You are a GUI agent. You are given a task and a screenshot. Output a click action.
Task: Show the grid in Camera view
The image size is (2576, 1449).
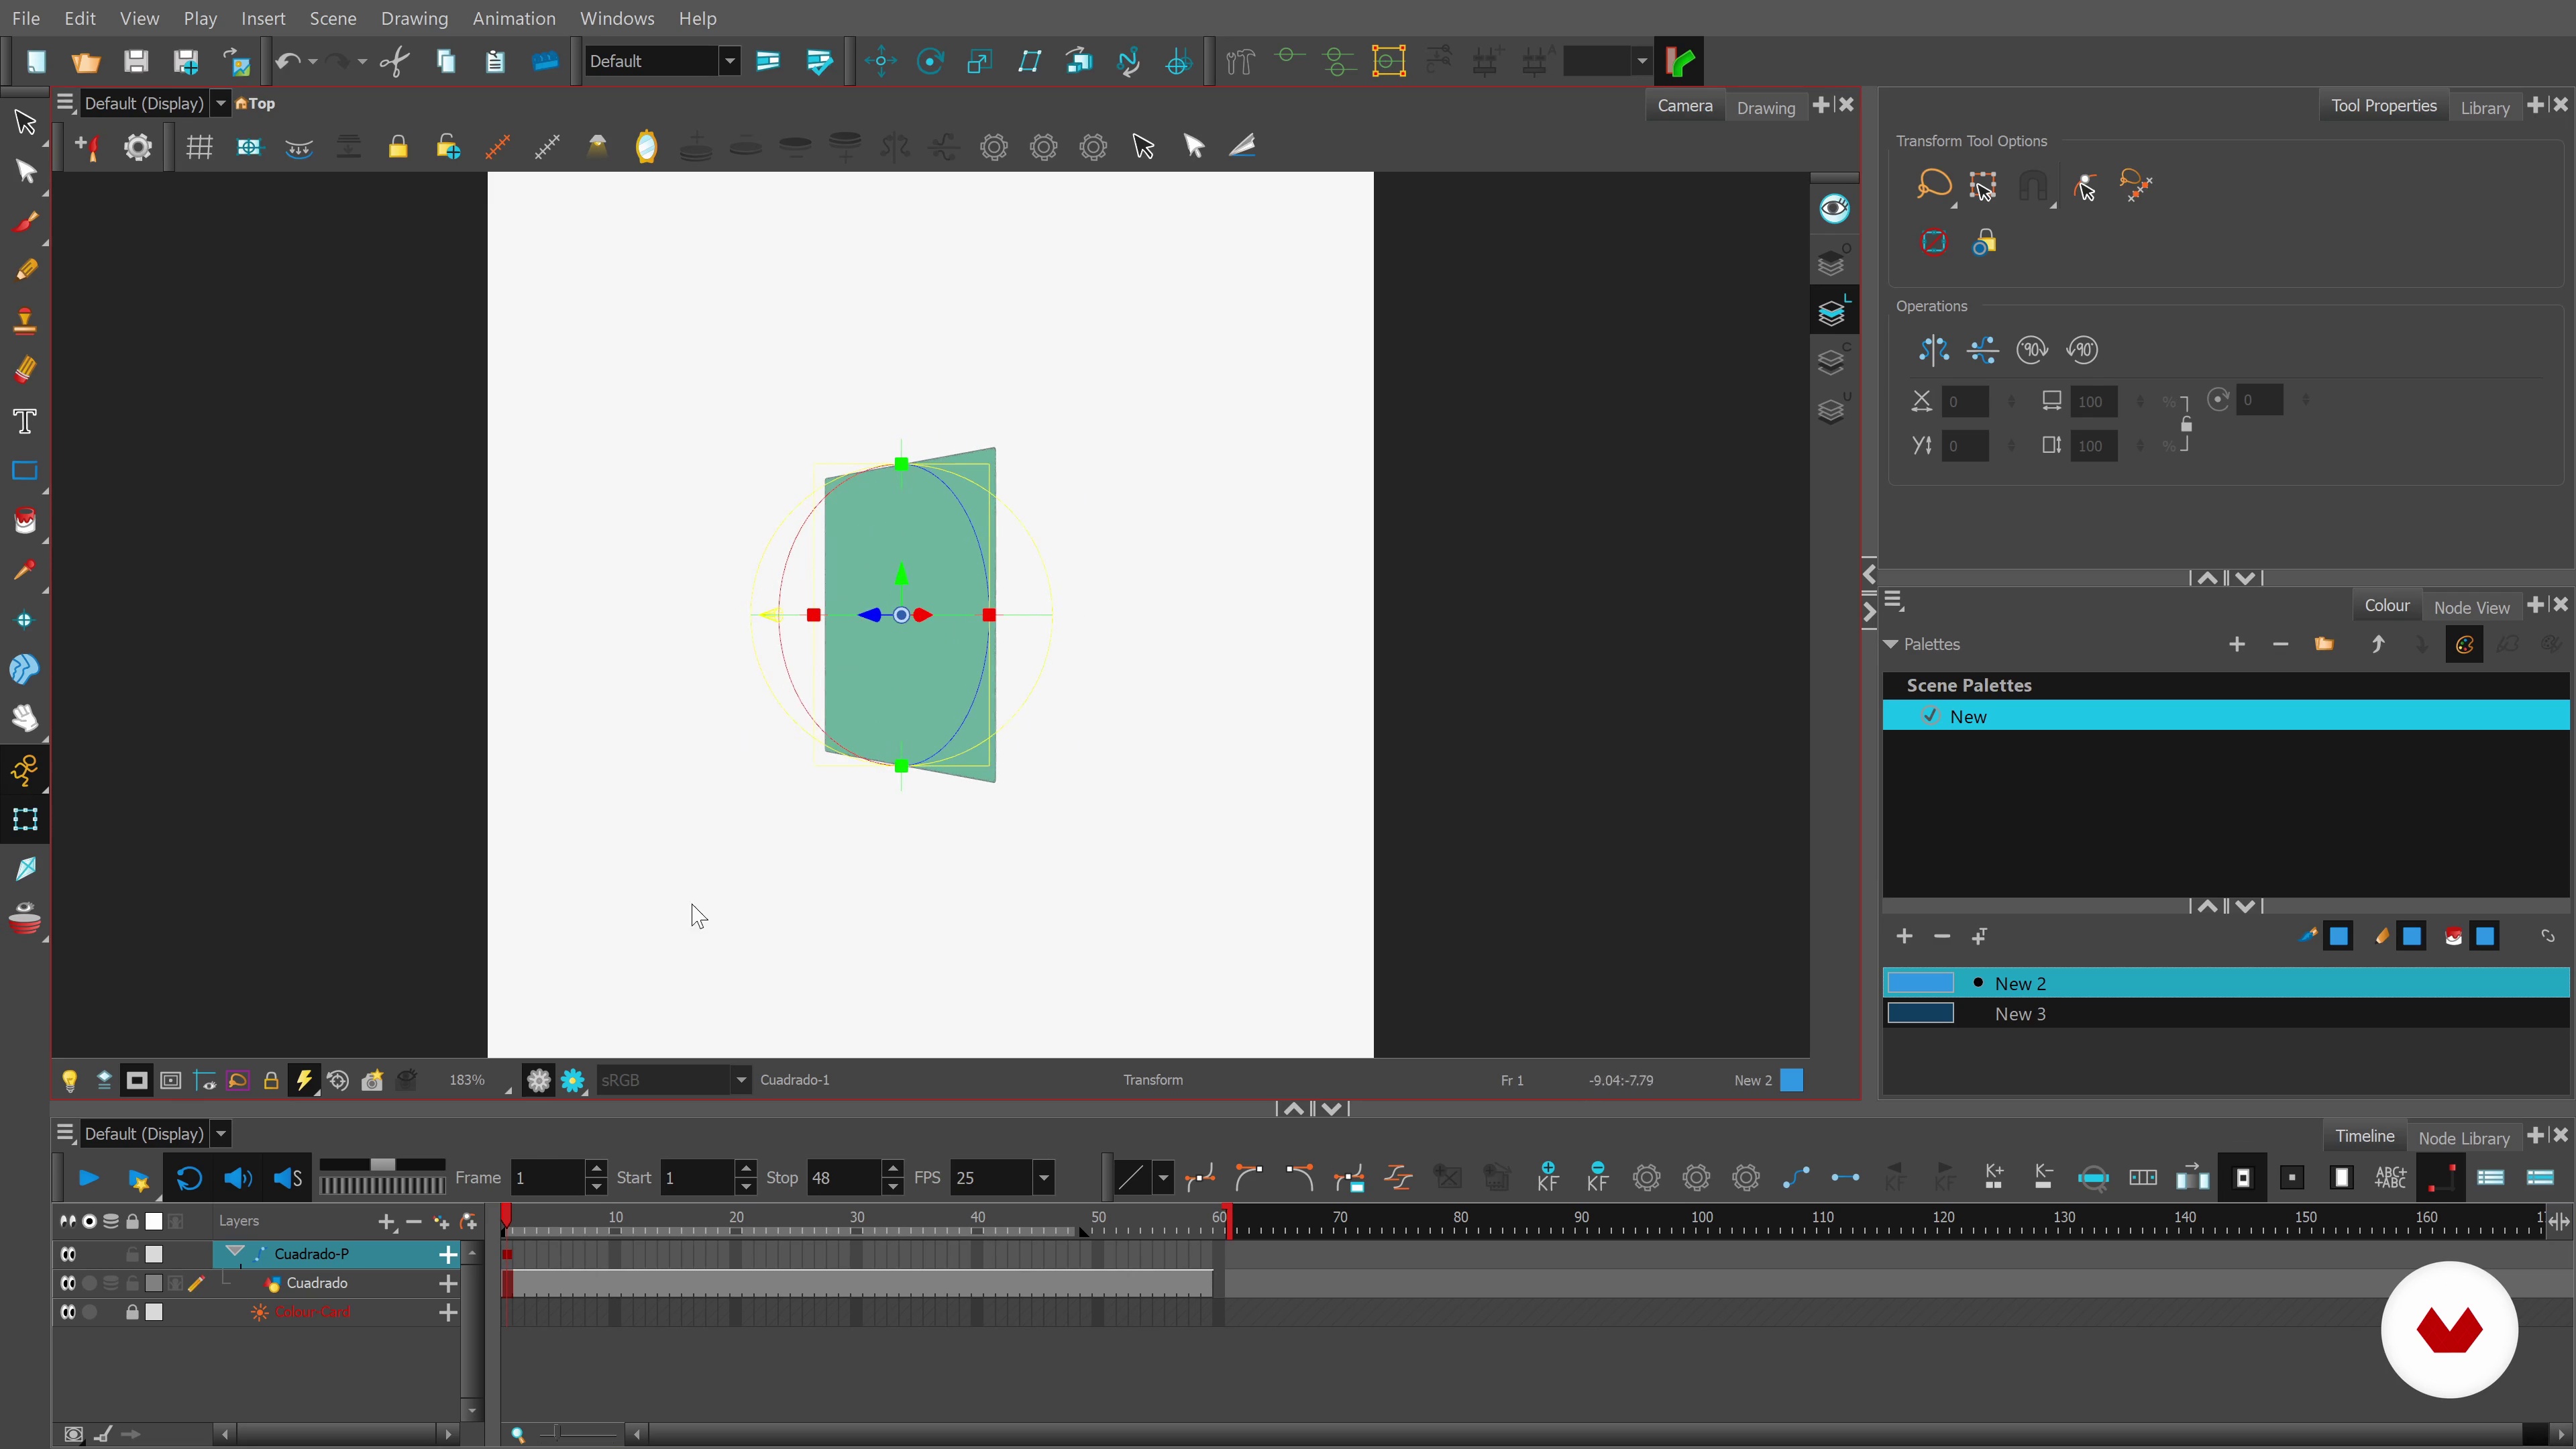coord(199,147)
